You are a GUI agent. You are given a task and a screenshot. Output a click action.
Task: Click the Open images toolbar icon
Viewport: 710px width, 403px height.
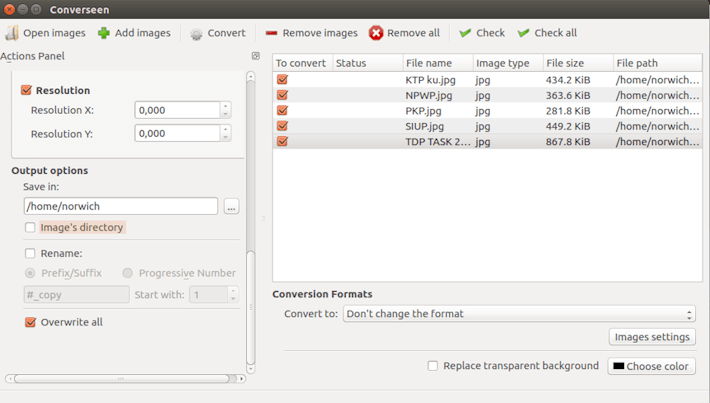coord(12,33)
